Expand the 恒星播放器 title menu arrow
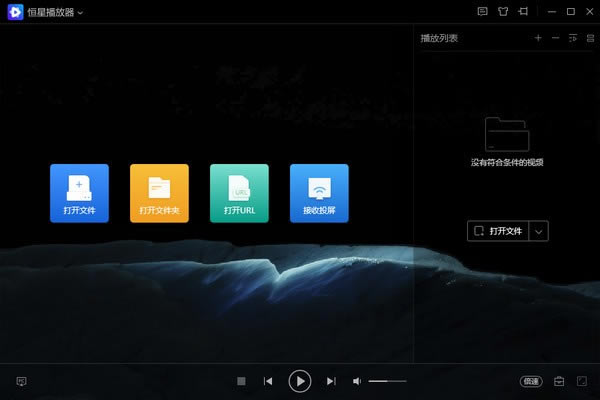The width and height of the screenshot is (600, 400). [x=80, y=13]
